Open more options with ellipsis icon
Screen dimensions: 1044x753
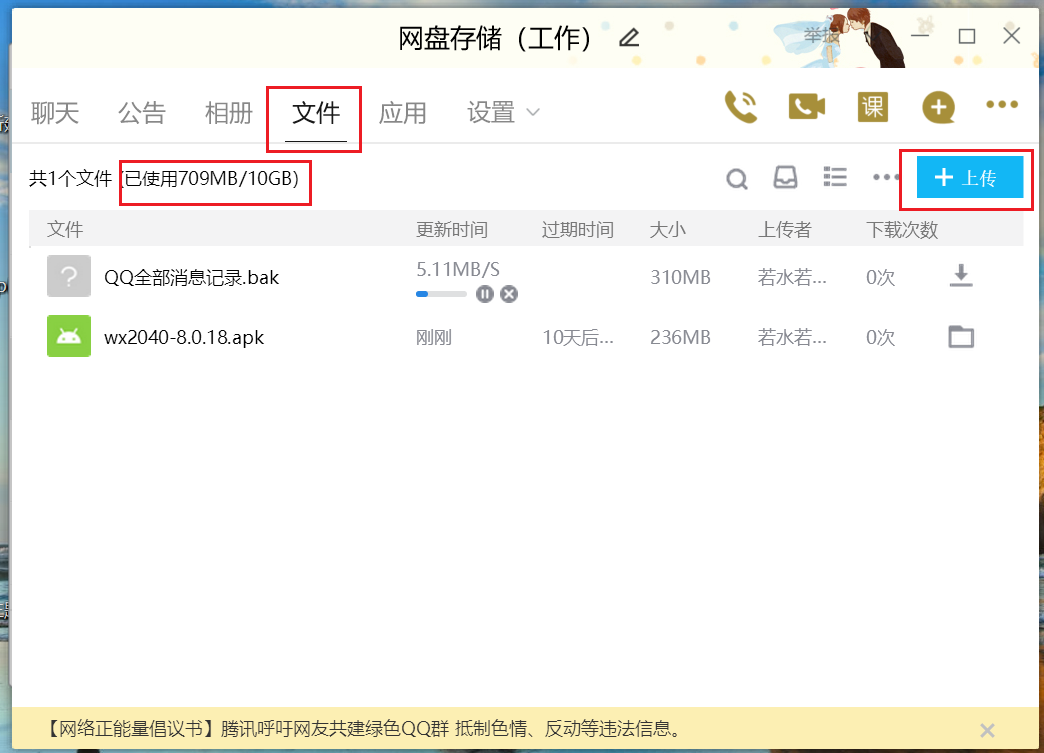885,177
